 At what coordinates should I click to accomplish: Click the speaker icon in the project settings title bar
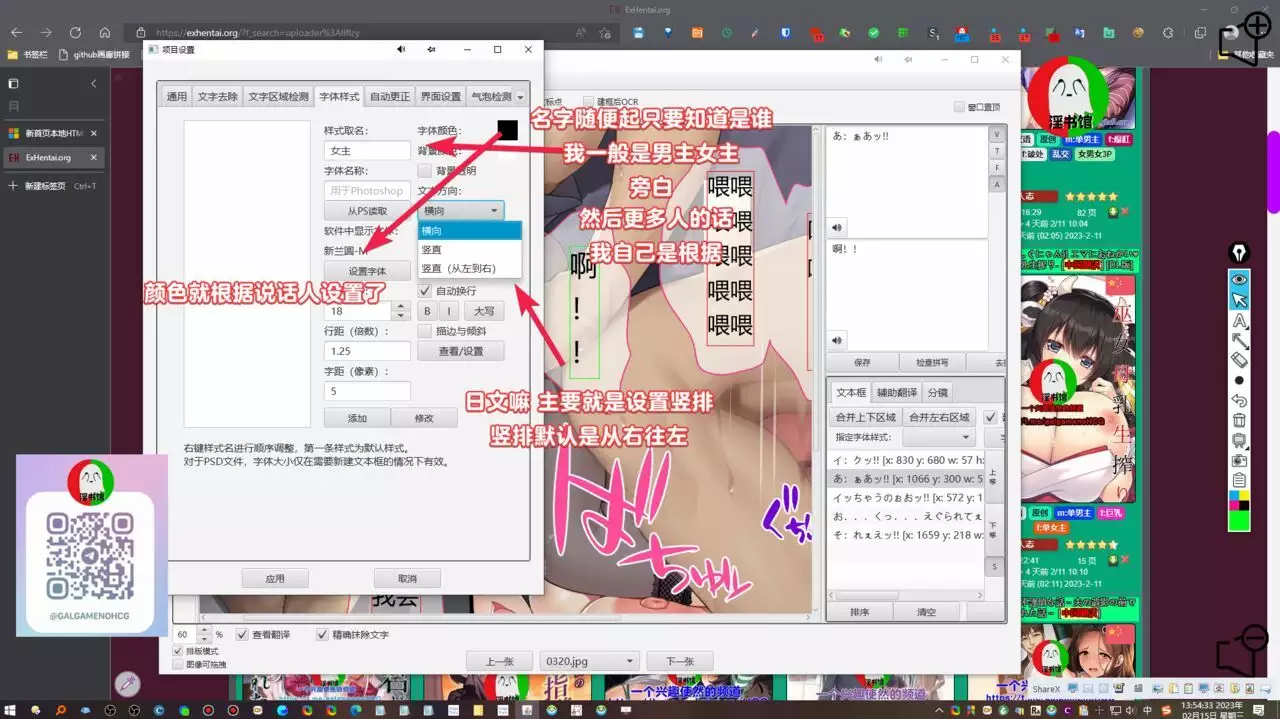point(401,49)
